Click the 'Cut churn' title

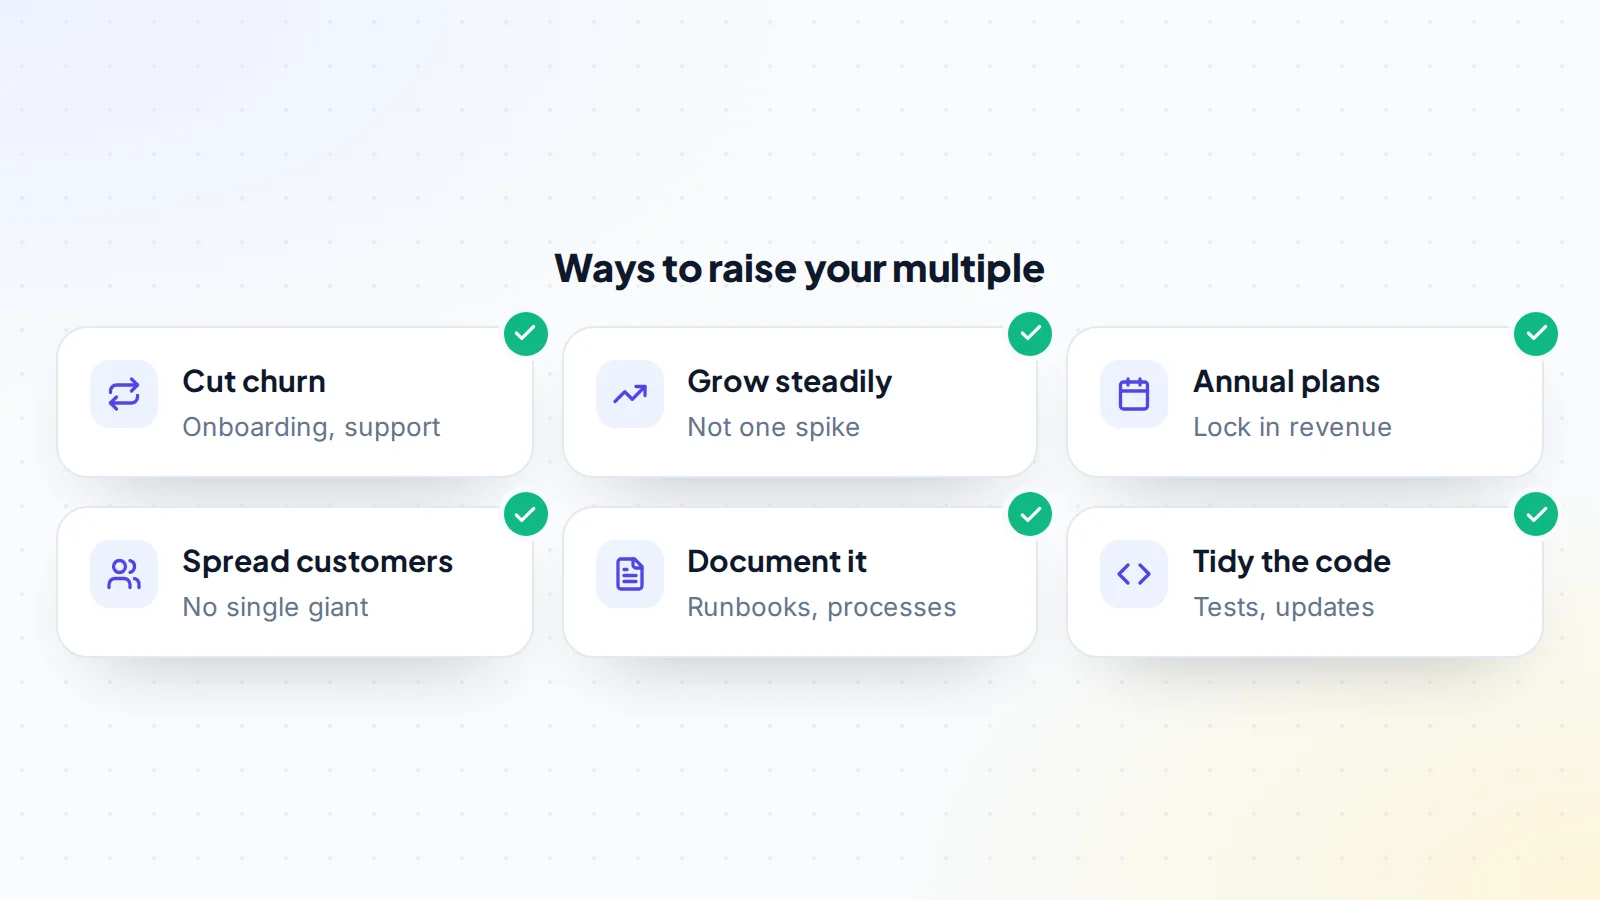coord(254,381)
